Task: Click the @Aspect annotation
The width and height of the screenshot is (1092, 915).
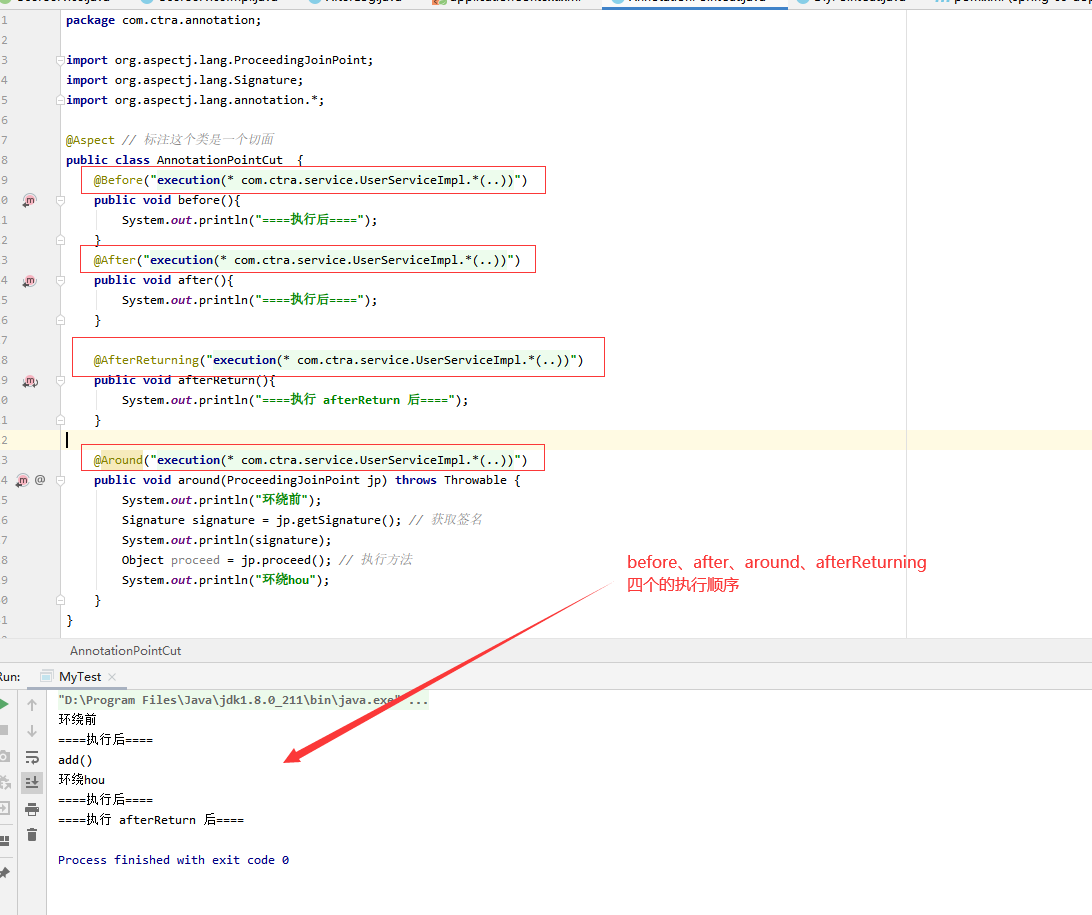Action: click(91, 140)
